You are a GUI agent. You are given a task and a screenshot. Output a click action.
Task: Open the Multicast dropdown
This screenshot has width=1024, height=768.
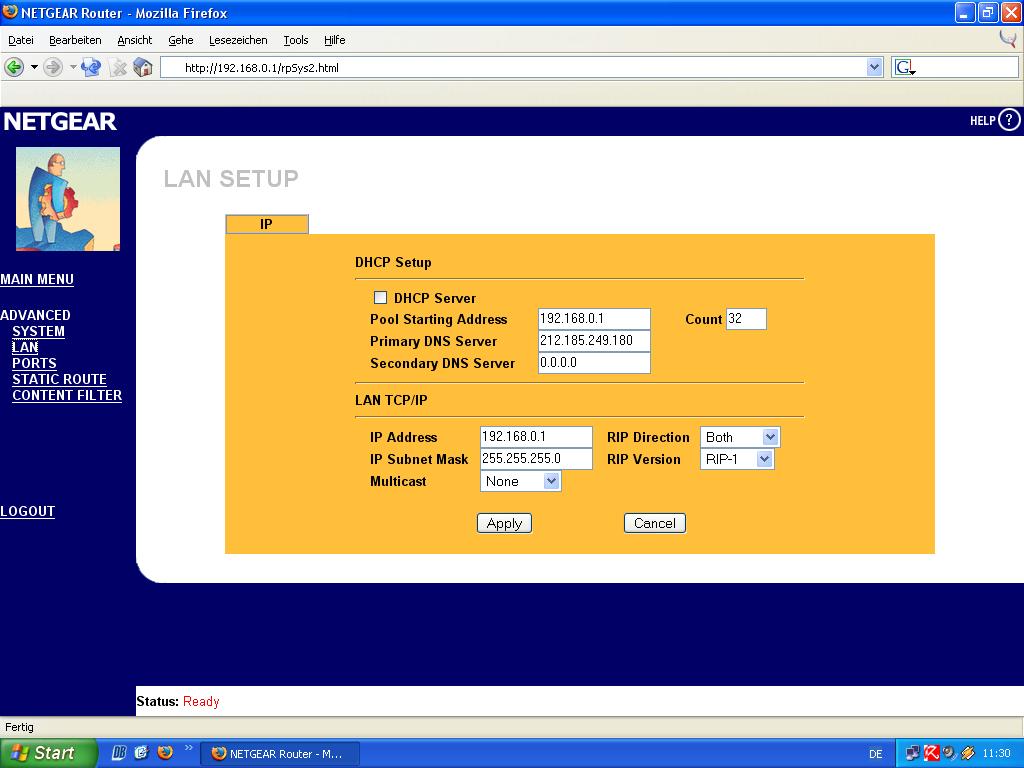tap(520, 481)
